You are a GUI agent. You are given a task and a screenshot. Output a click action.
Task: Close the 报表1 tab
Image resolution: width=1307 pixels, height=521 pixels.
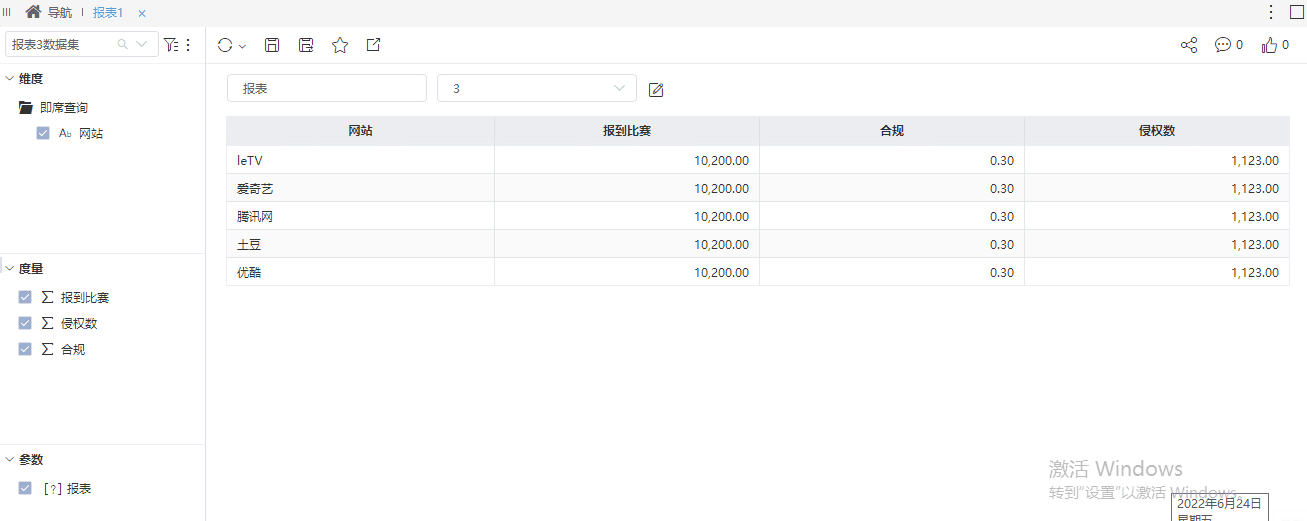[142, 14]
